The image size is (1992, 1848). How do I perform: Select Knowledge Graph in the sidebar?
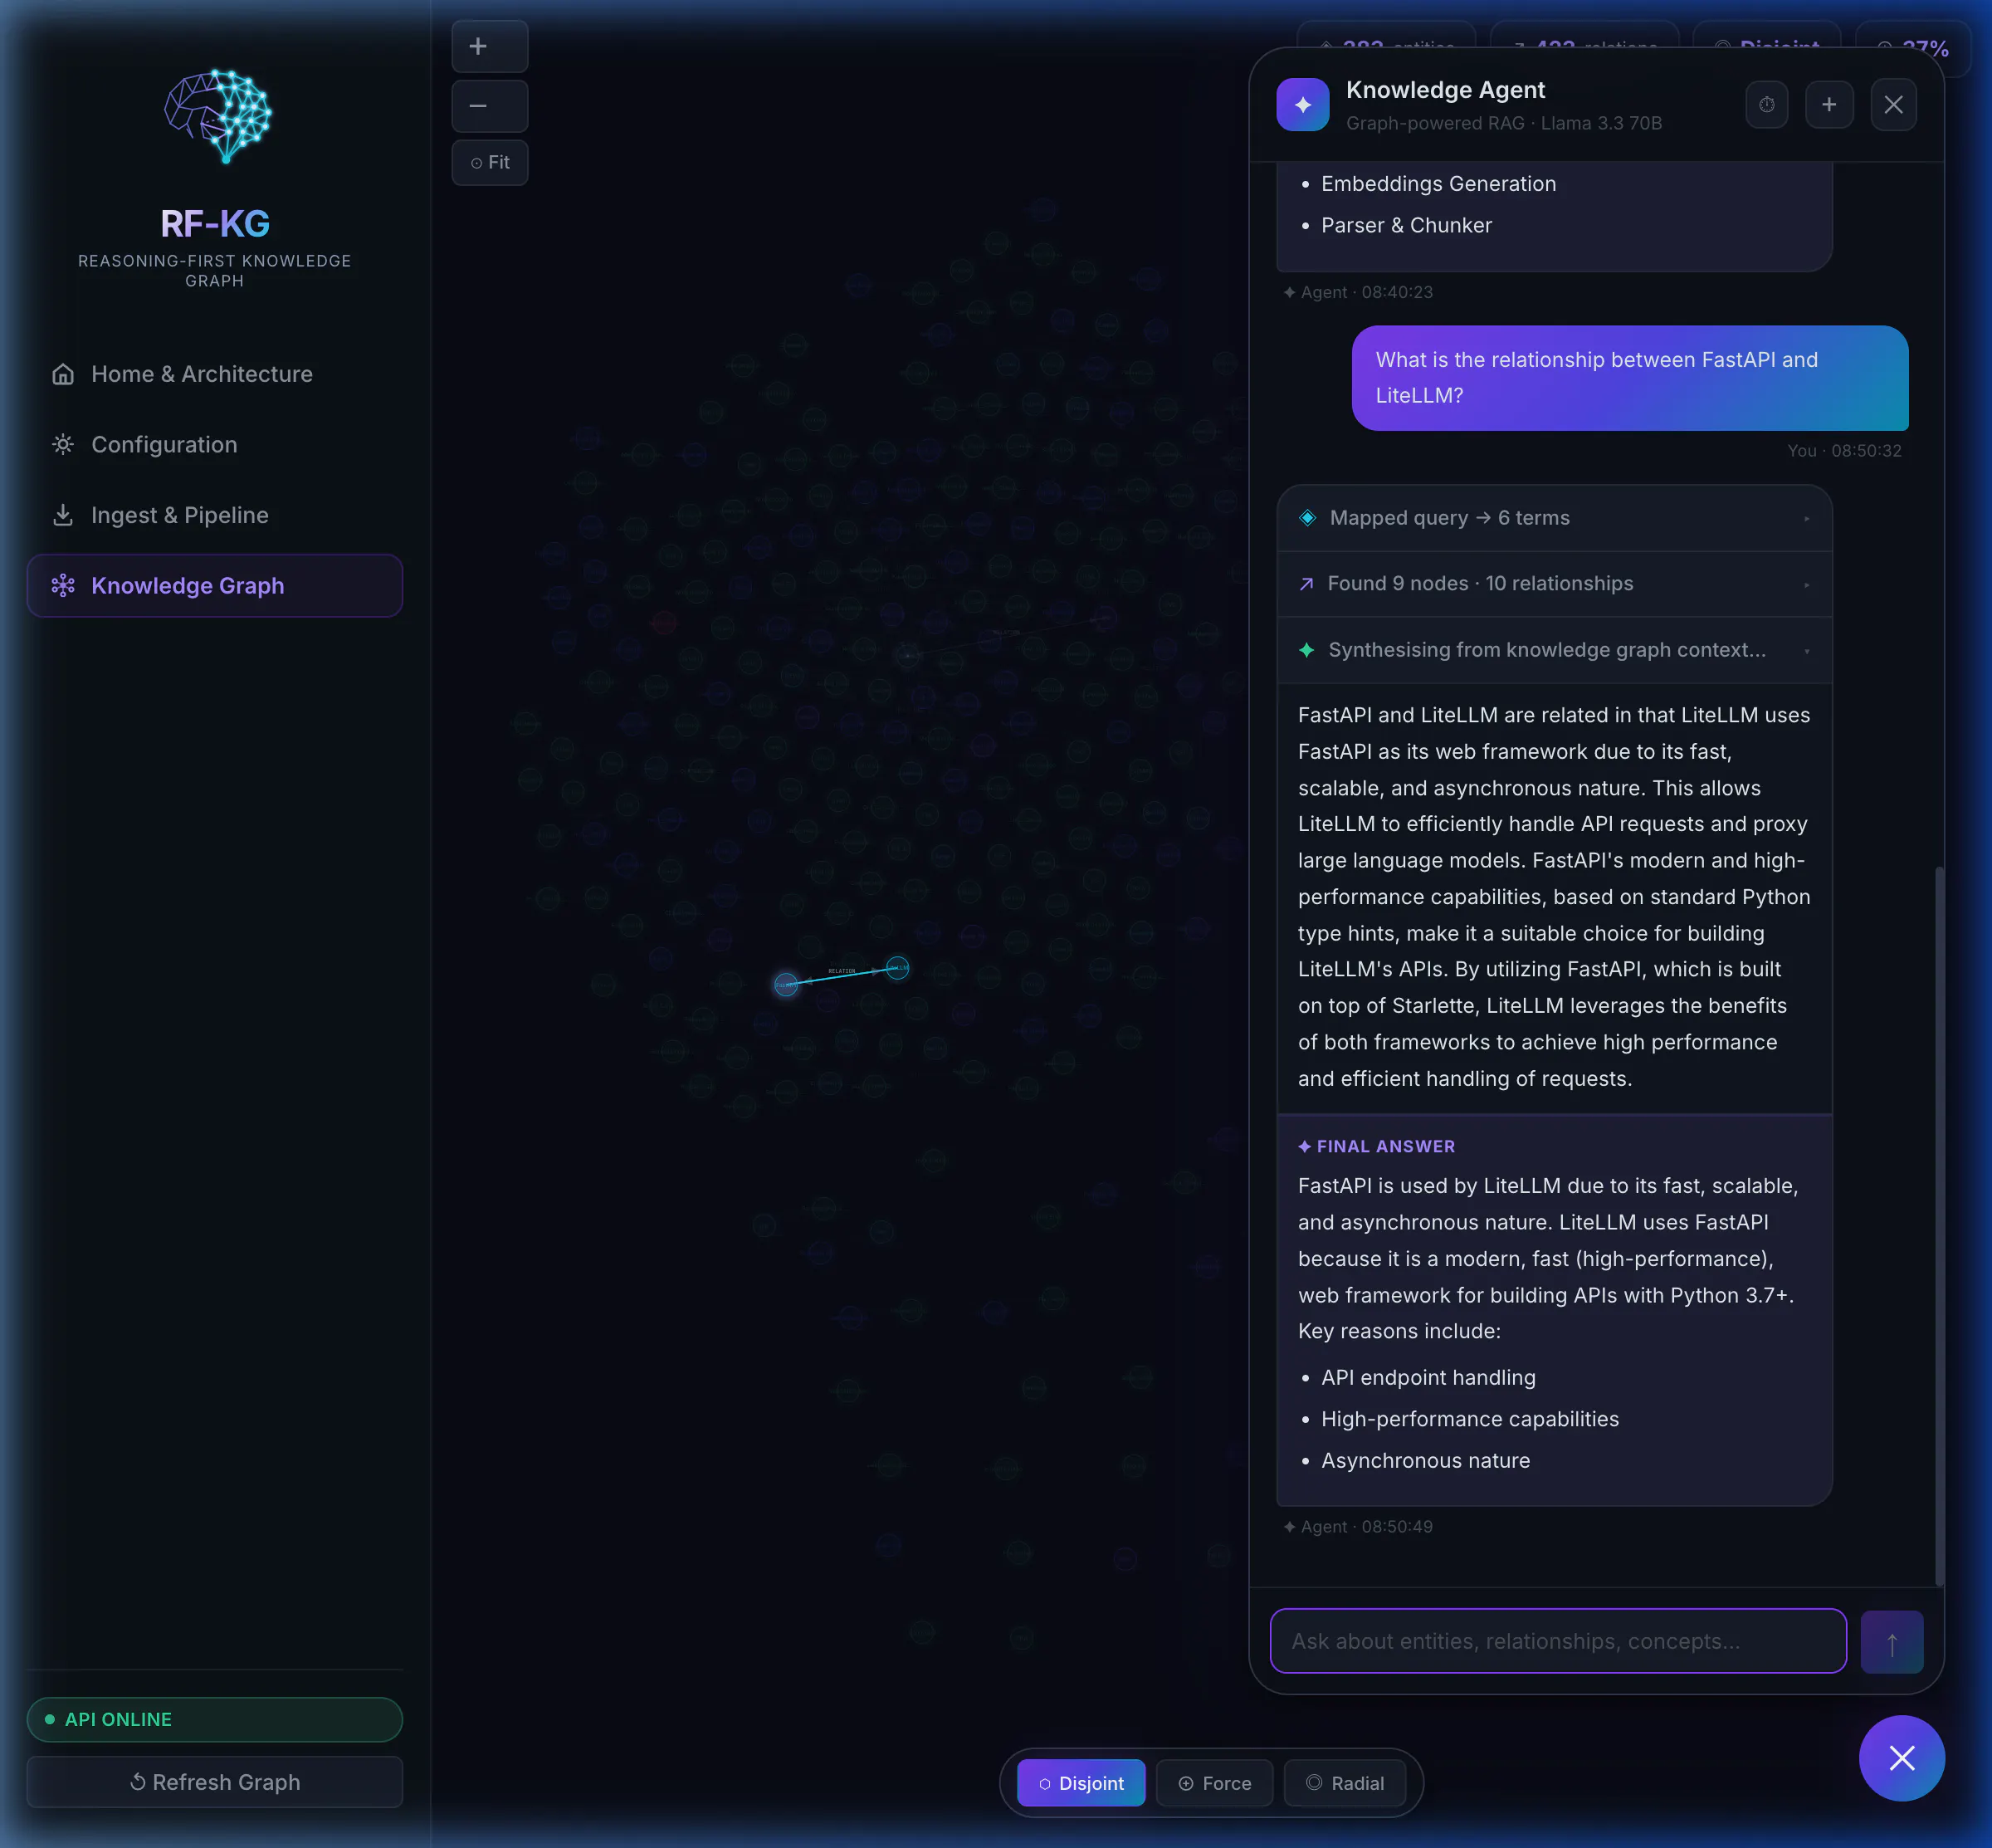215,586
